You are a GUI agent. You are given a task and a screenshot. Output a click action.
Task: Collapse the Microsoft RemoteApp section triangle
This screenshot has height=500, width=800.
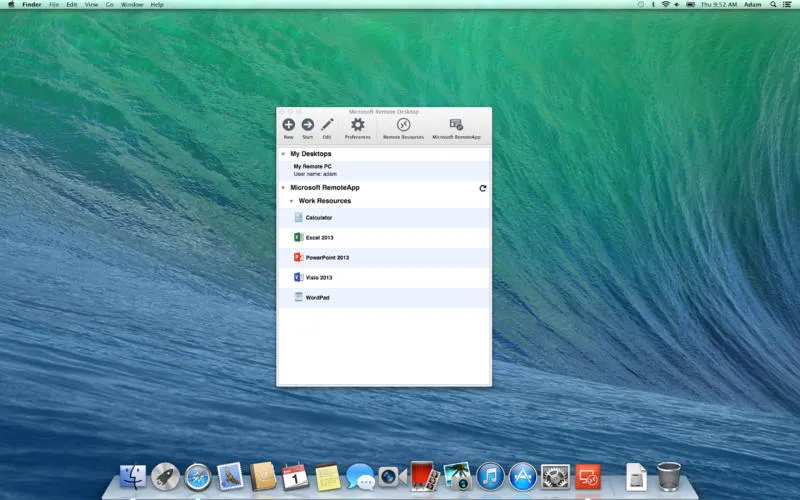283,188
